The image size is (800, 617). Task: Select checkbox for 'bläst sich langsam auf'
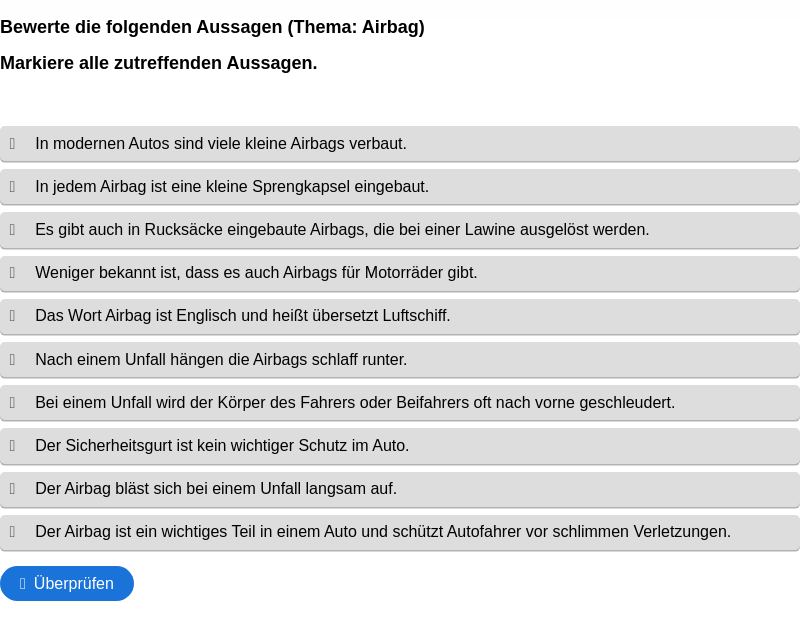coord(12,488)
